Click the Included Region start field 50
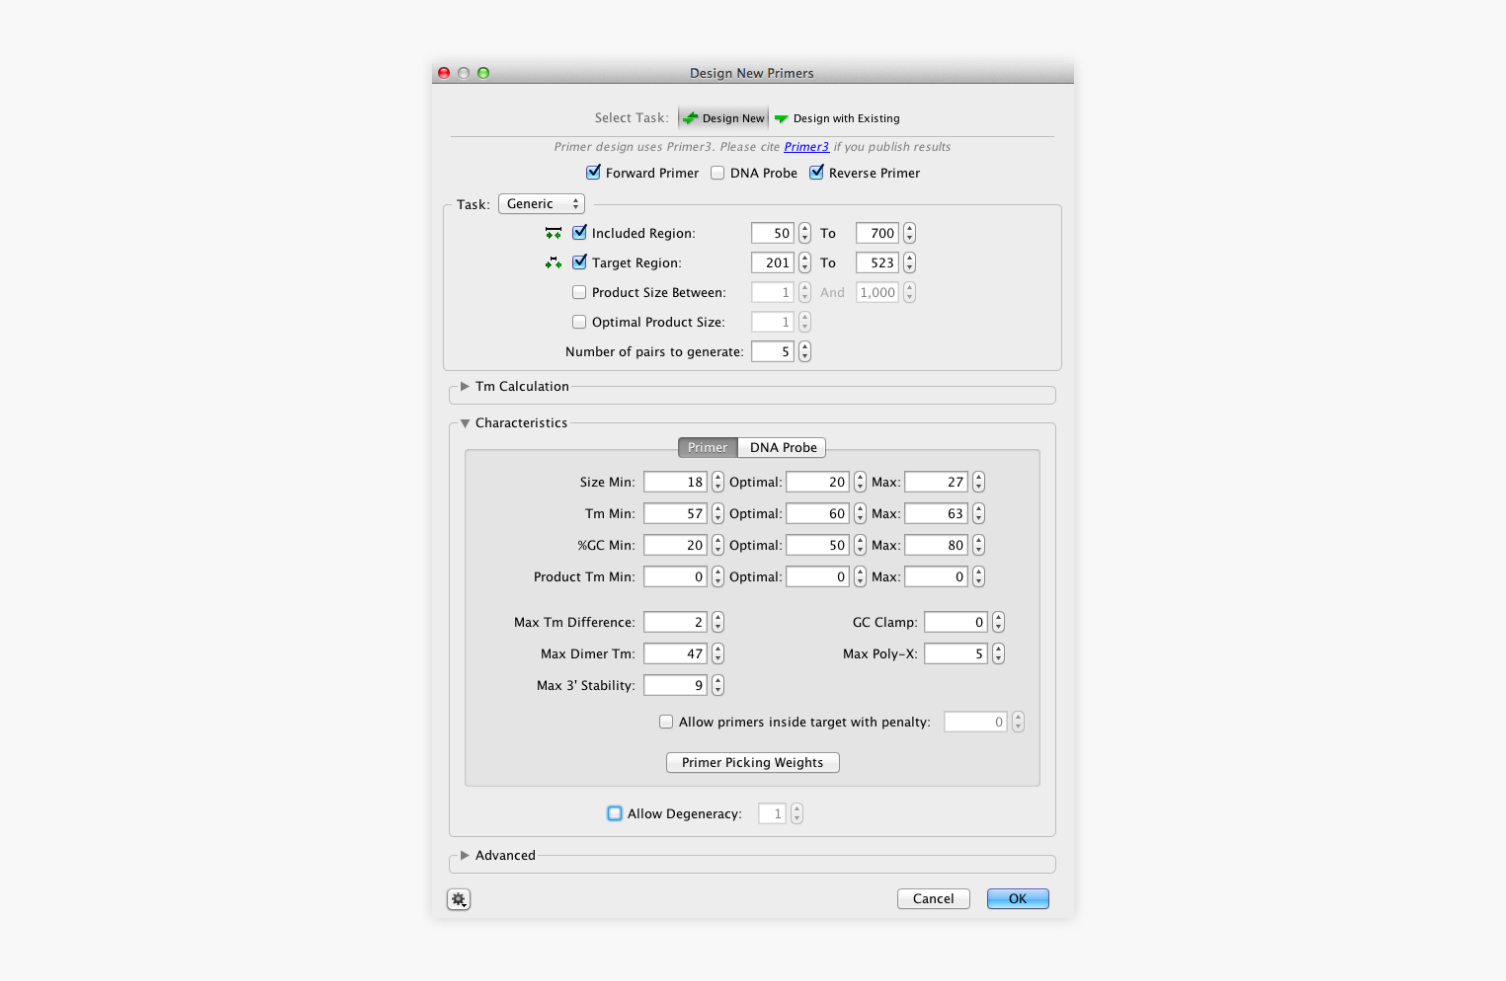 click(x=773, y=233)
